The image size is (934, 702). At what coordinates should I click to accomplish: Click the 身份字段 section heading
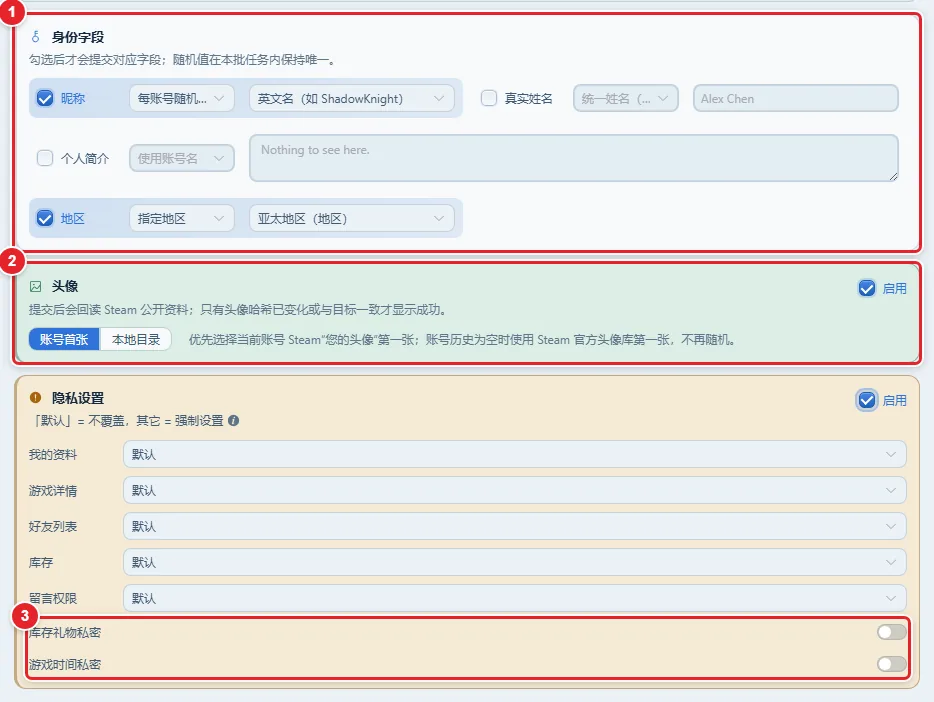[x=78, y=37]
